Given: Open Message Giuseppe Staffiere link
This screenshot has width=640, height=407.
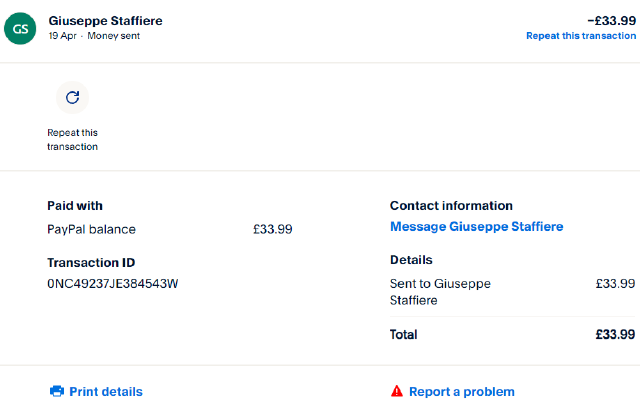Looking at the screenshot, I should coord(476,227).
